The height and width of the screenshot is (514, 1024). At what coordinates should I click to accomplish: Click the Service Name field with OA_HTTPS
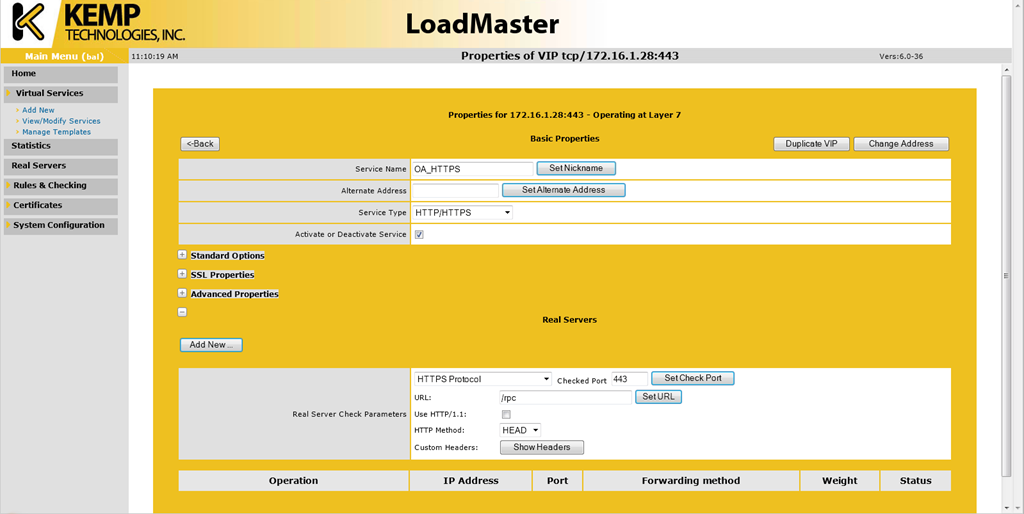click(473, 169)
